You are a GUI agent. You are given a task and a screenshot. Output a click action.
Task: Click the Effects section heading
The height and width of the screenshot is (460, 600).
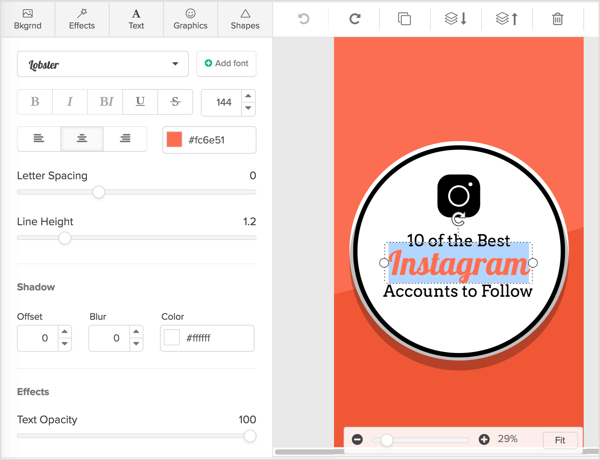[33, 392]
